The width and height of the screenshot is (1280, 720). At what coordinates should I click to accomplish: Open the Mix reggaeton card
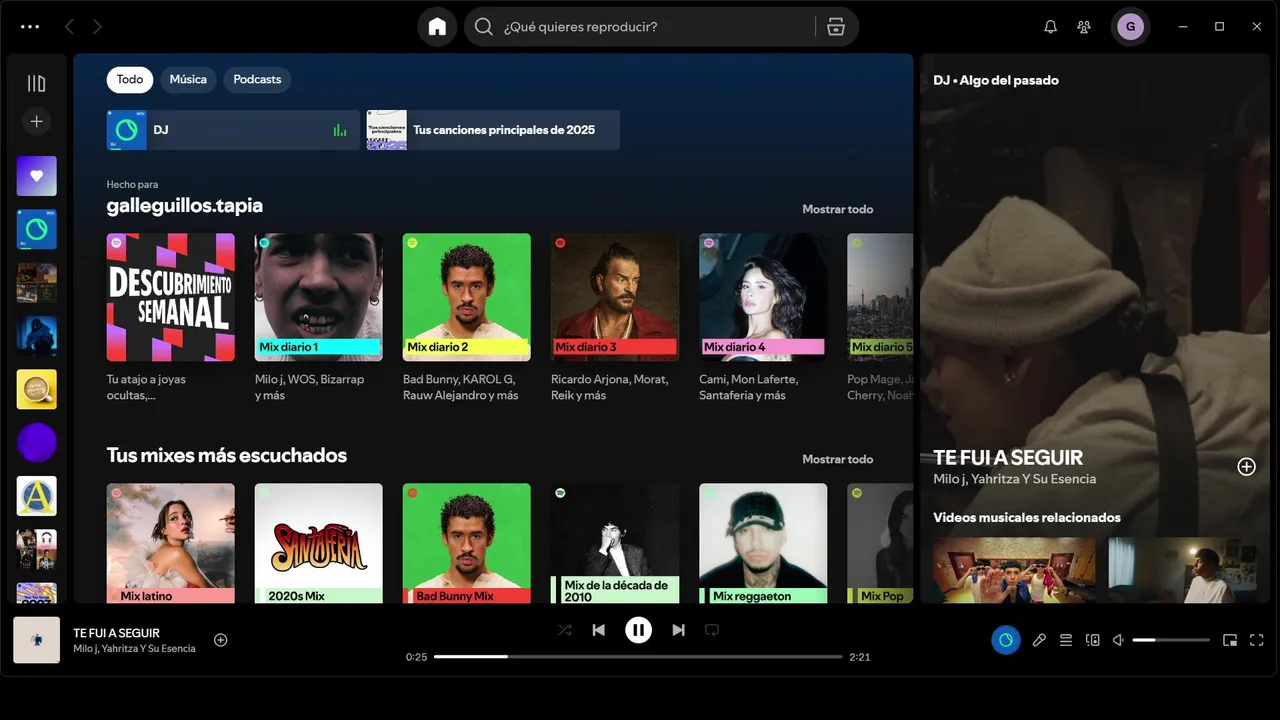pos(763,543)
